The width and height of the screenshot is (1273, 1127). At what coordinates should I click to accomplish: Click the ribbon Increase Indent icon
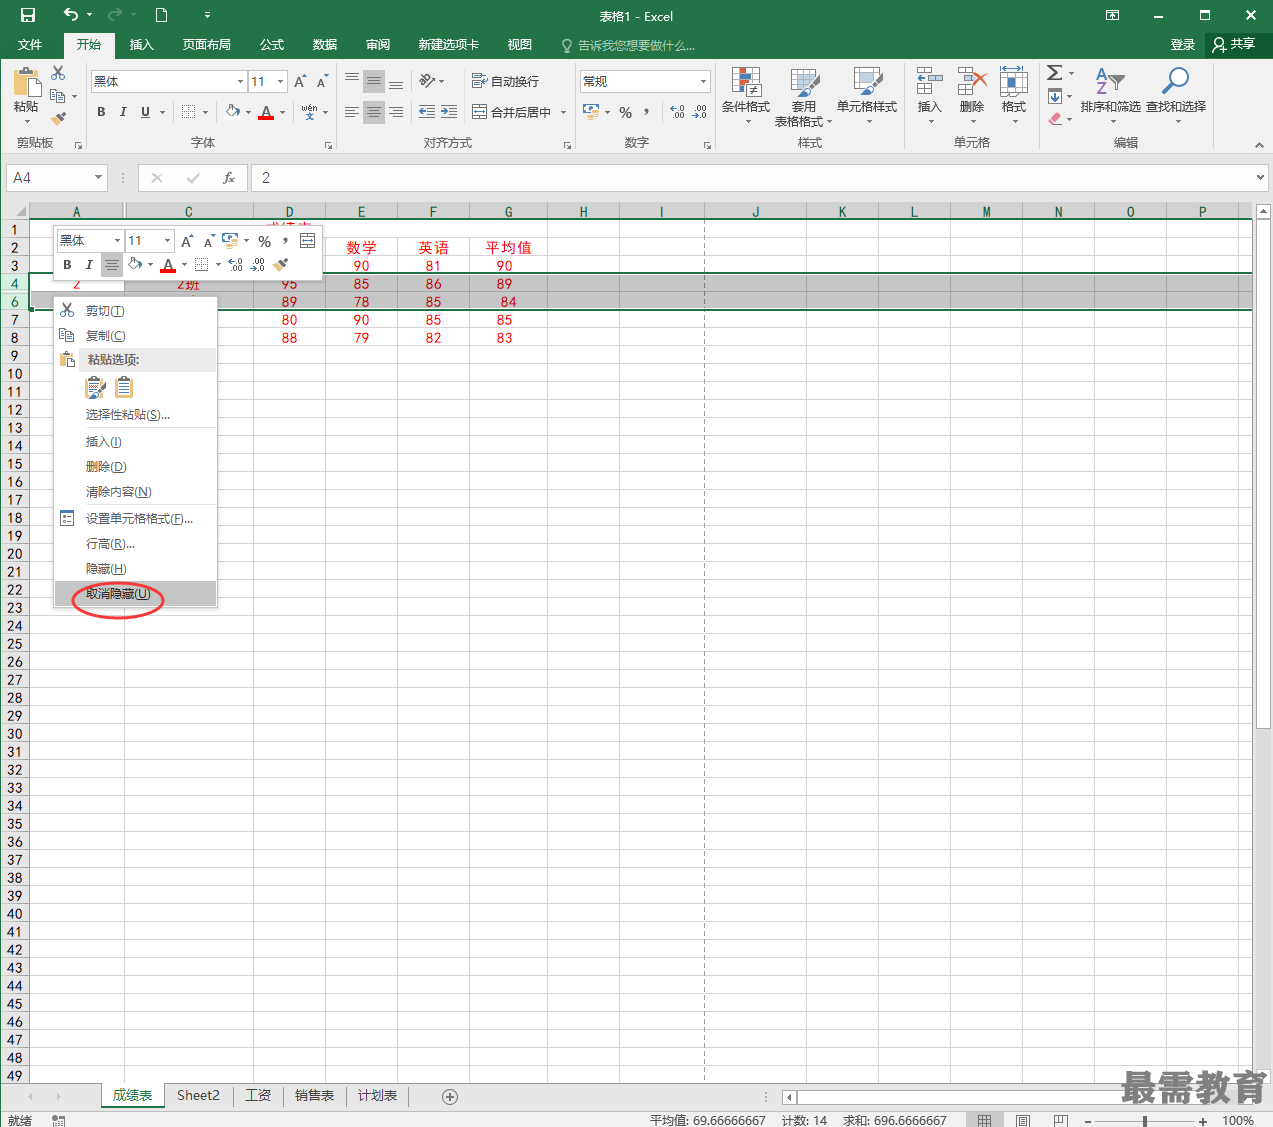point(449,112)
